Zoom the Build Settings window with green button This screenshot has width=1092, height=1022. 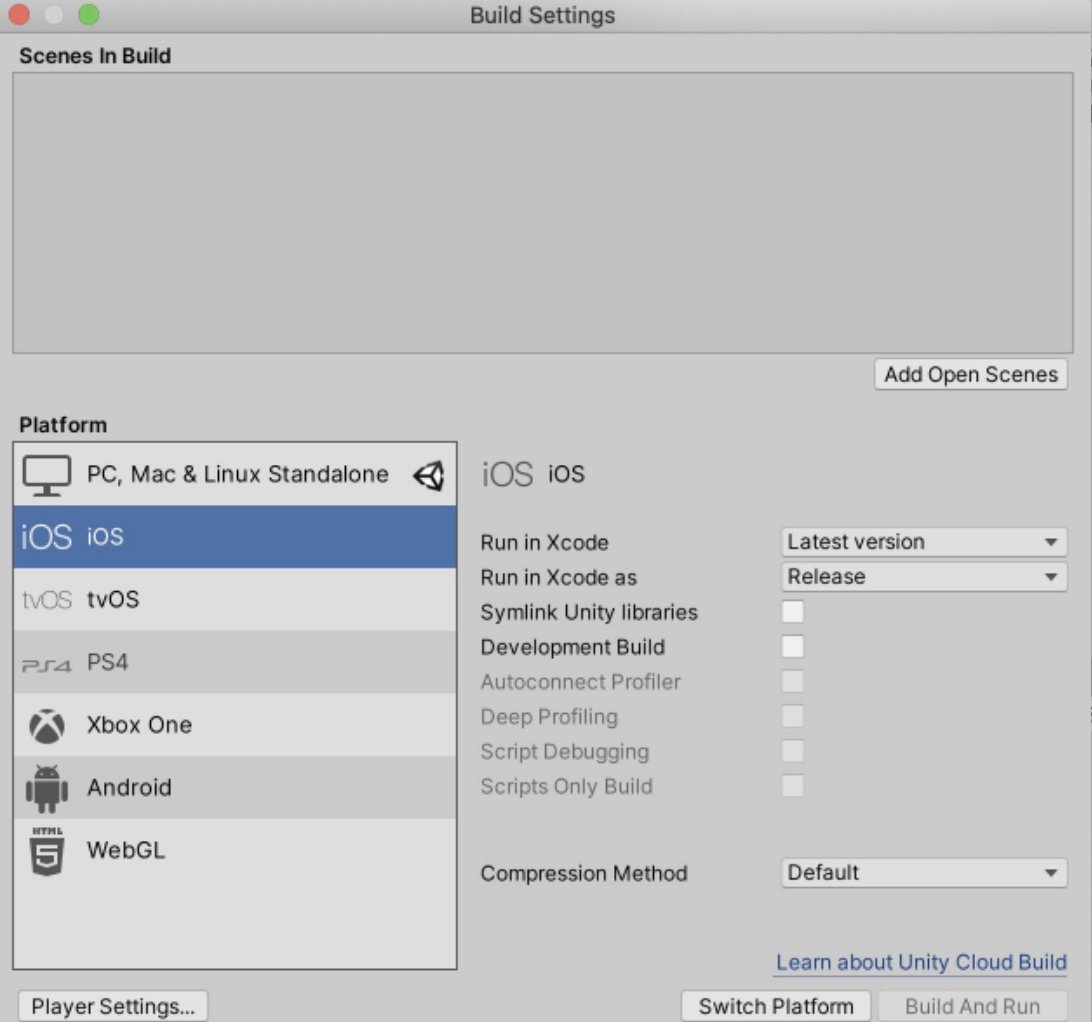[88, 14]
